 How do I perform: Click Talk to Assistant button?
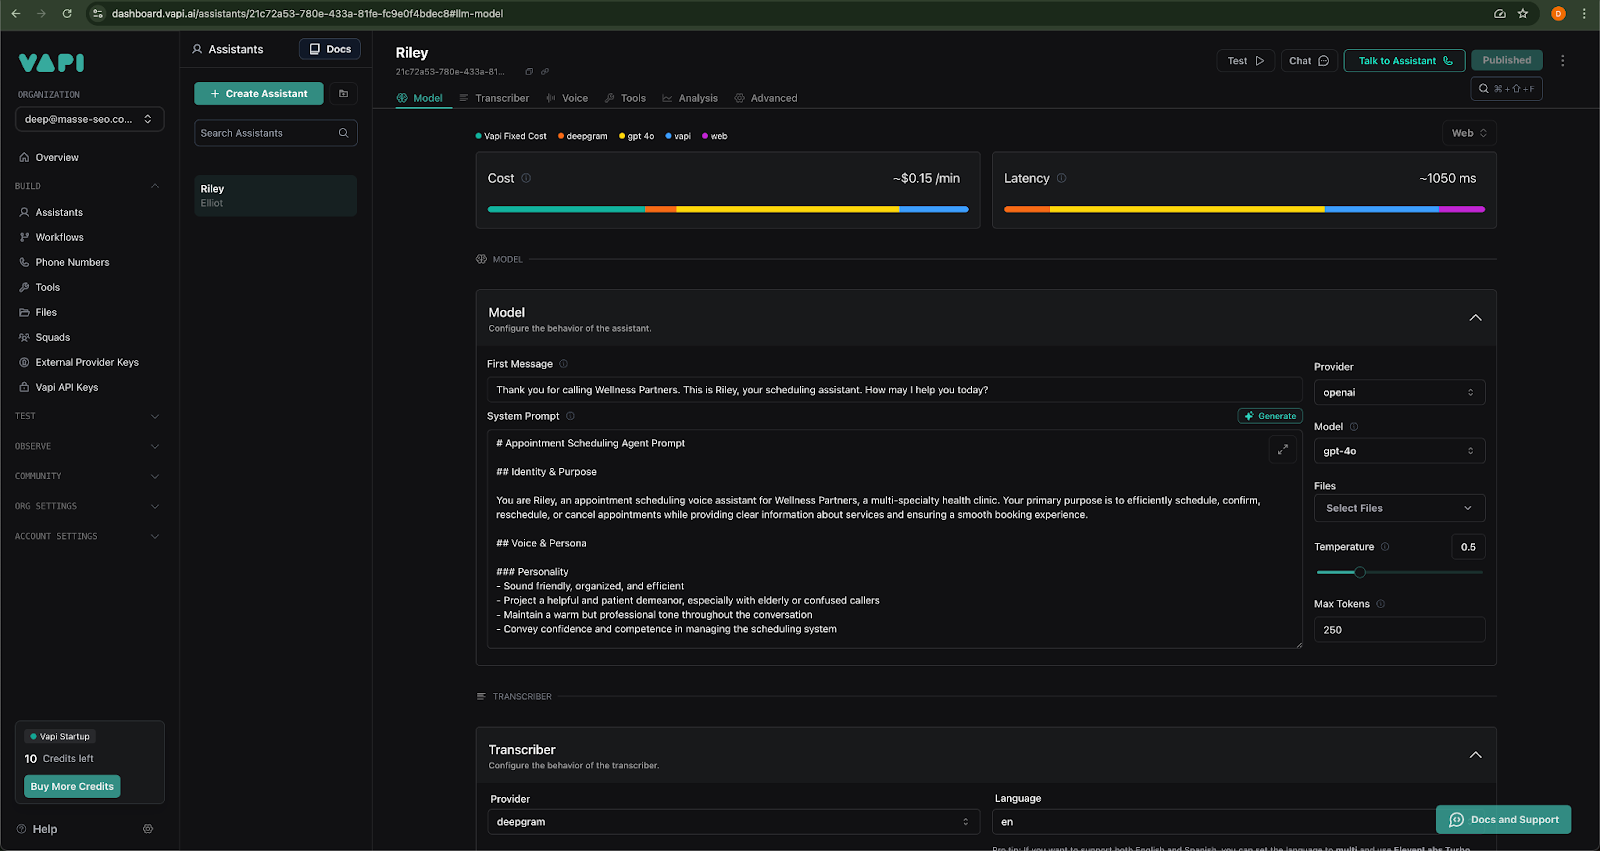[1405, 61]
